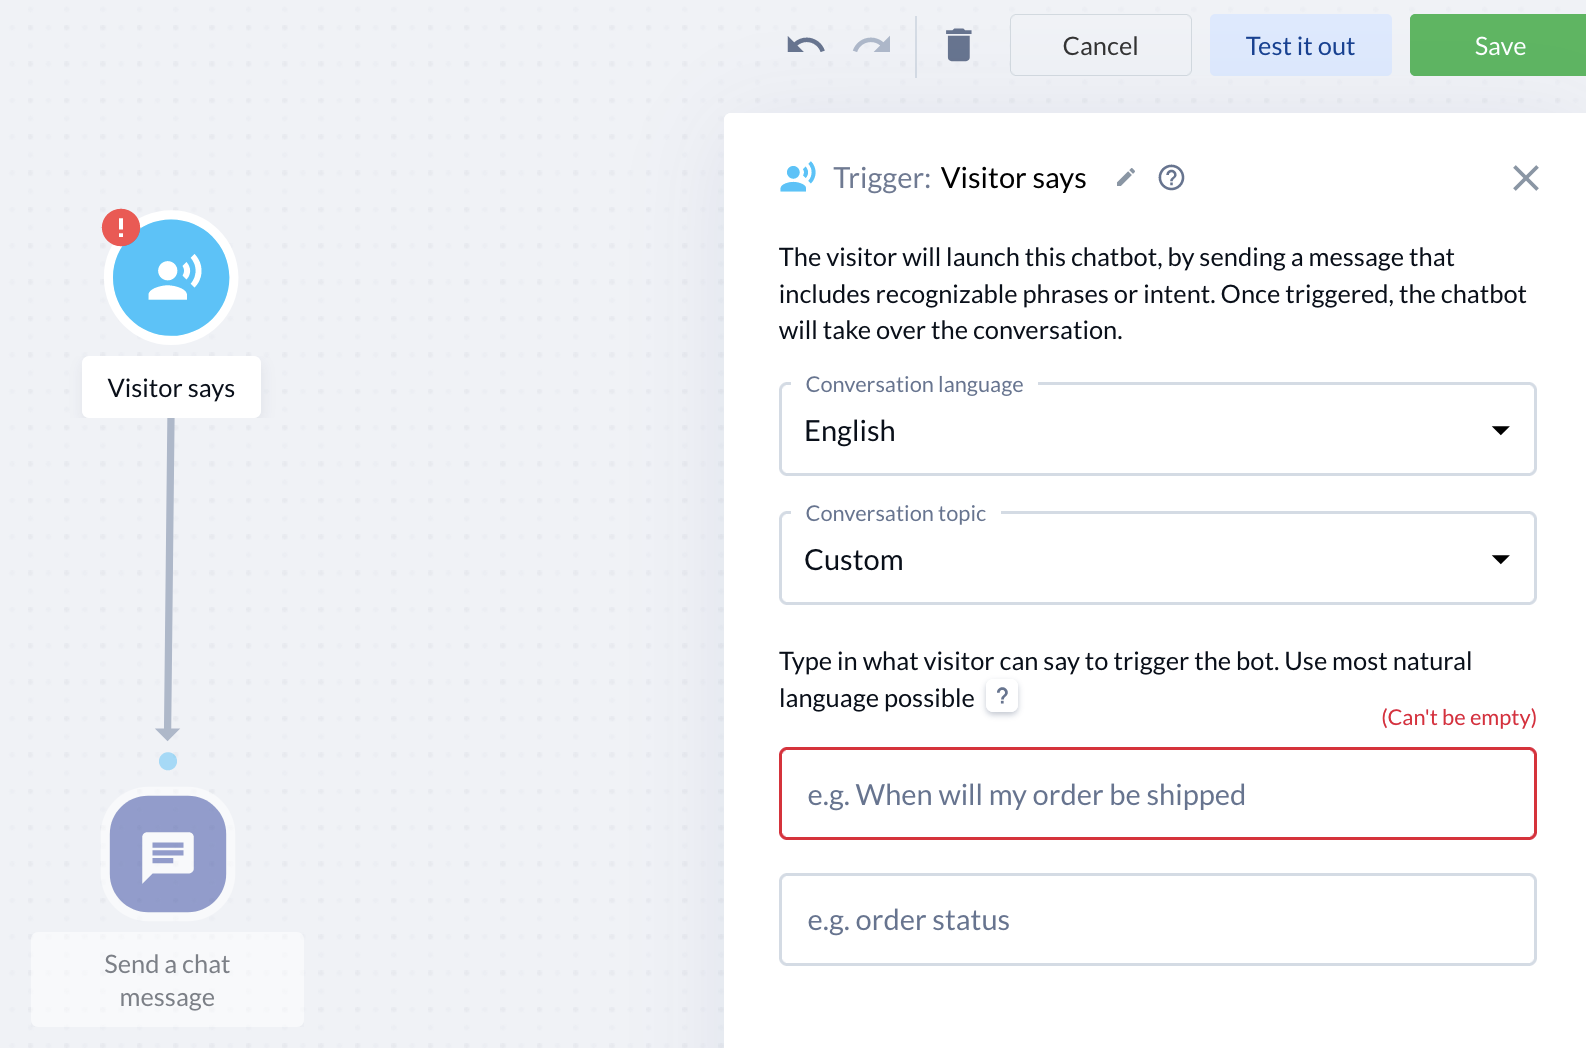Click the (Can't be empty) error text
The image size is (1586, 1048).
[1458, 718]
